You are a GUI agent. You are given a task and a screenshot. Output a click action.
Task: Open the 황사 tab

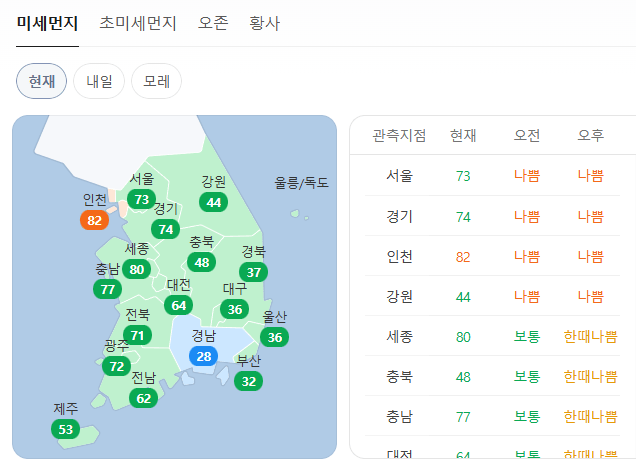click(x=265, y=22)
